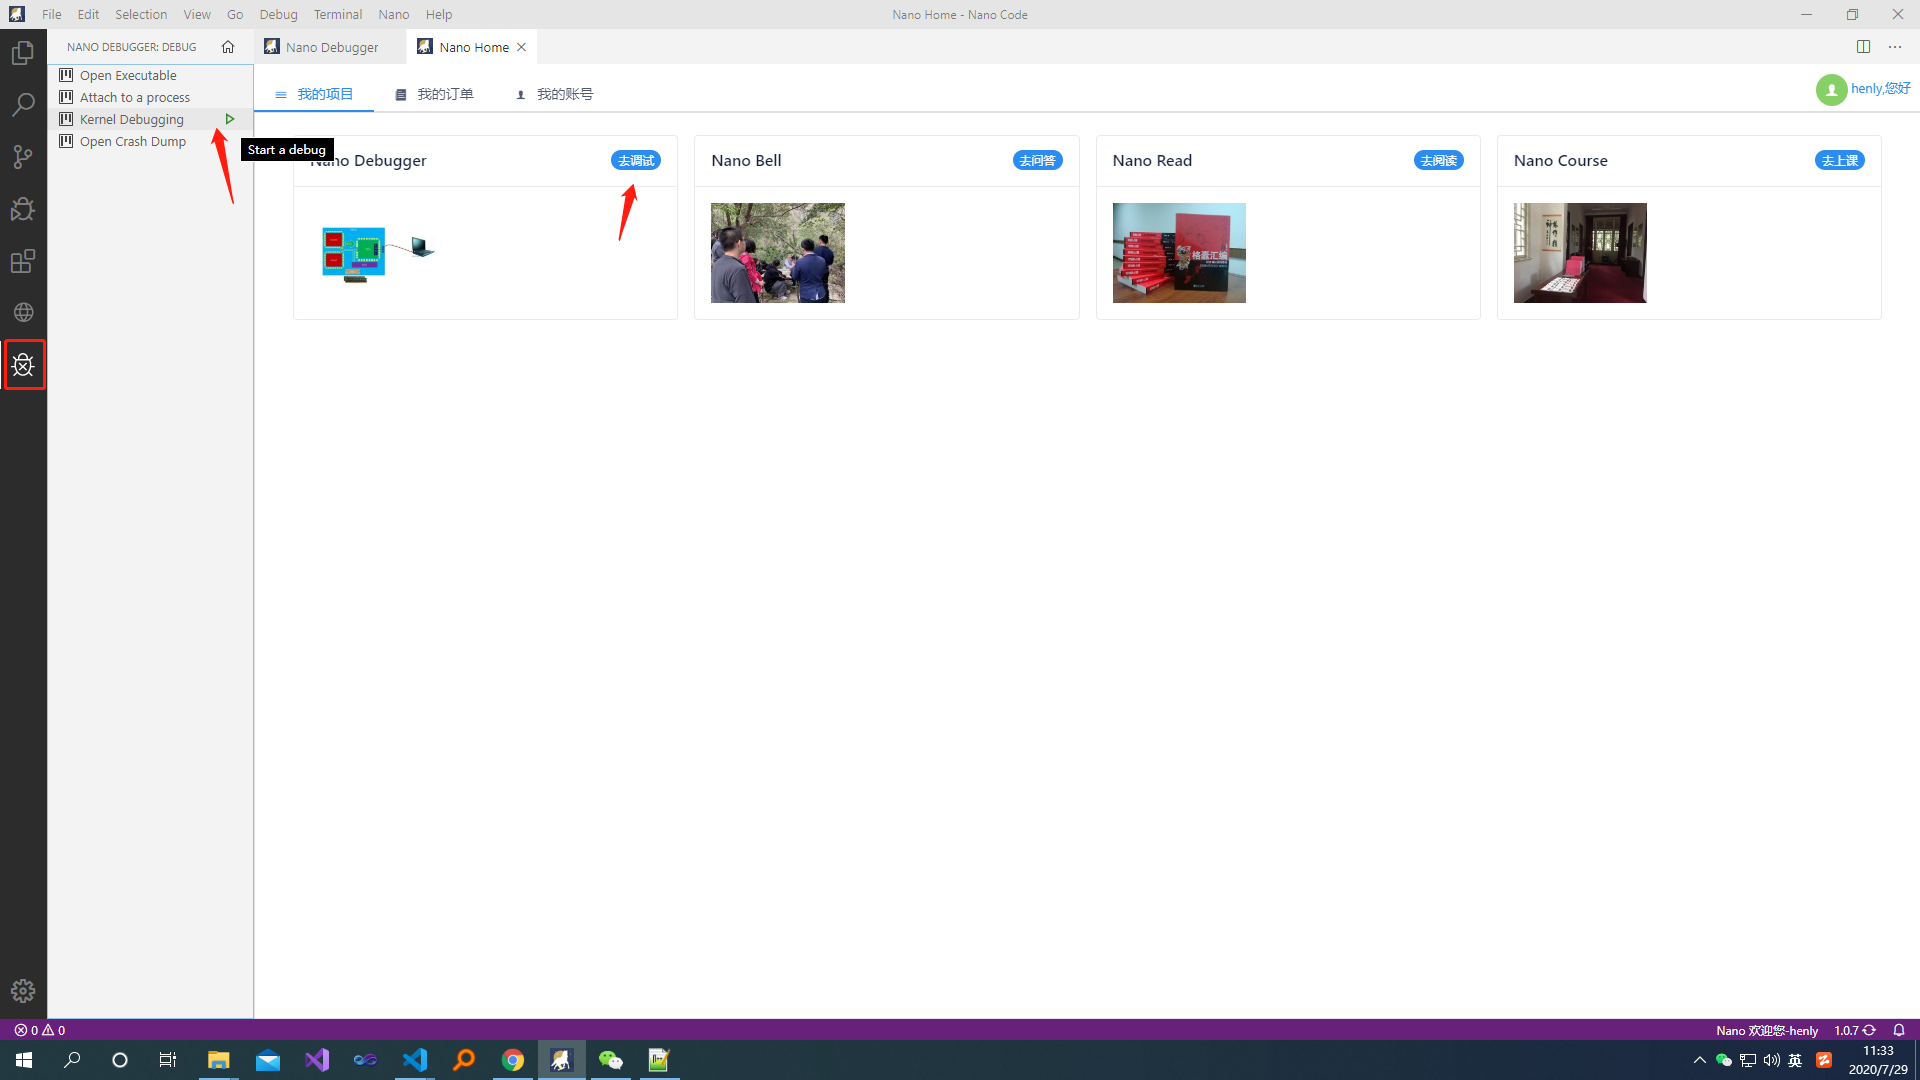Image resolution: width=1920 pixels, height=1080 pixels.
Task: Open the View menu
Action: pos(197,14)
